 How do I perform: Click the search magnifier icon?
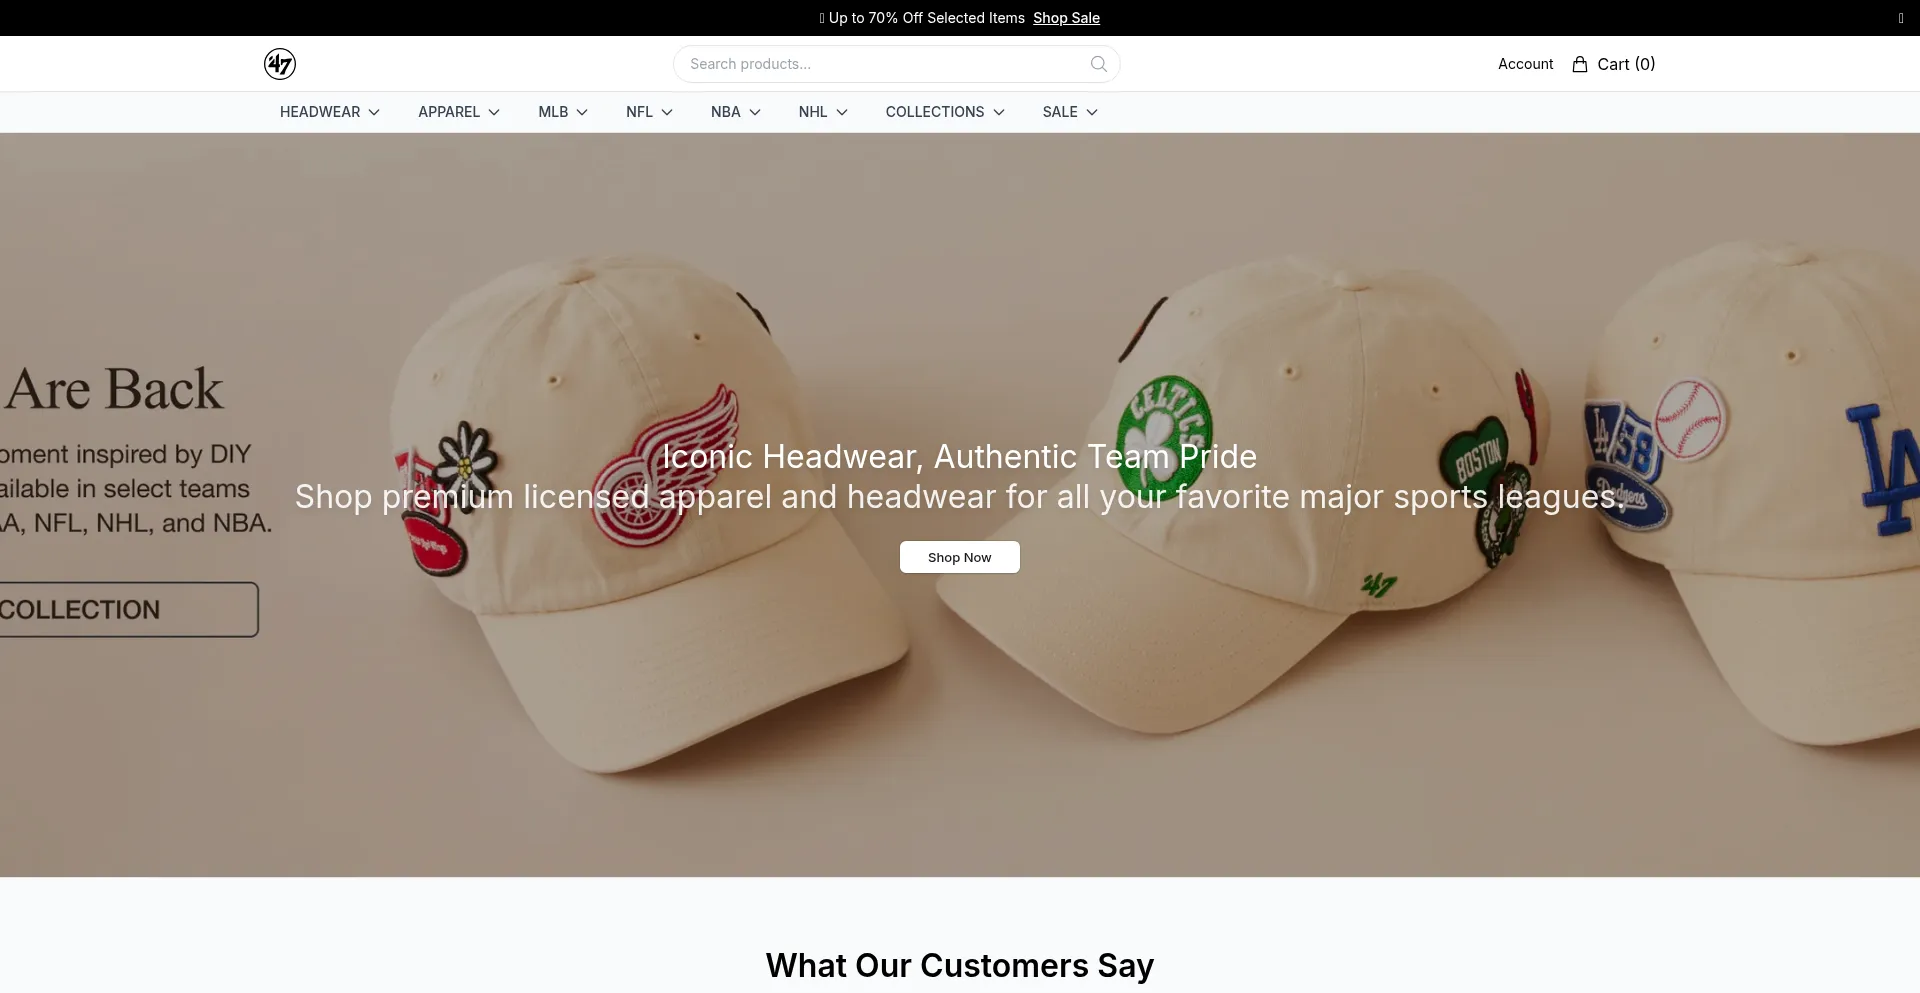point(1099,64)
